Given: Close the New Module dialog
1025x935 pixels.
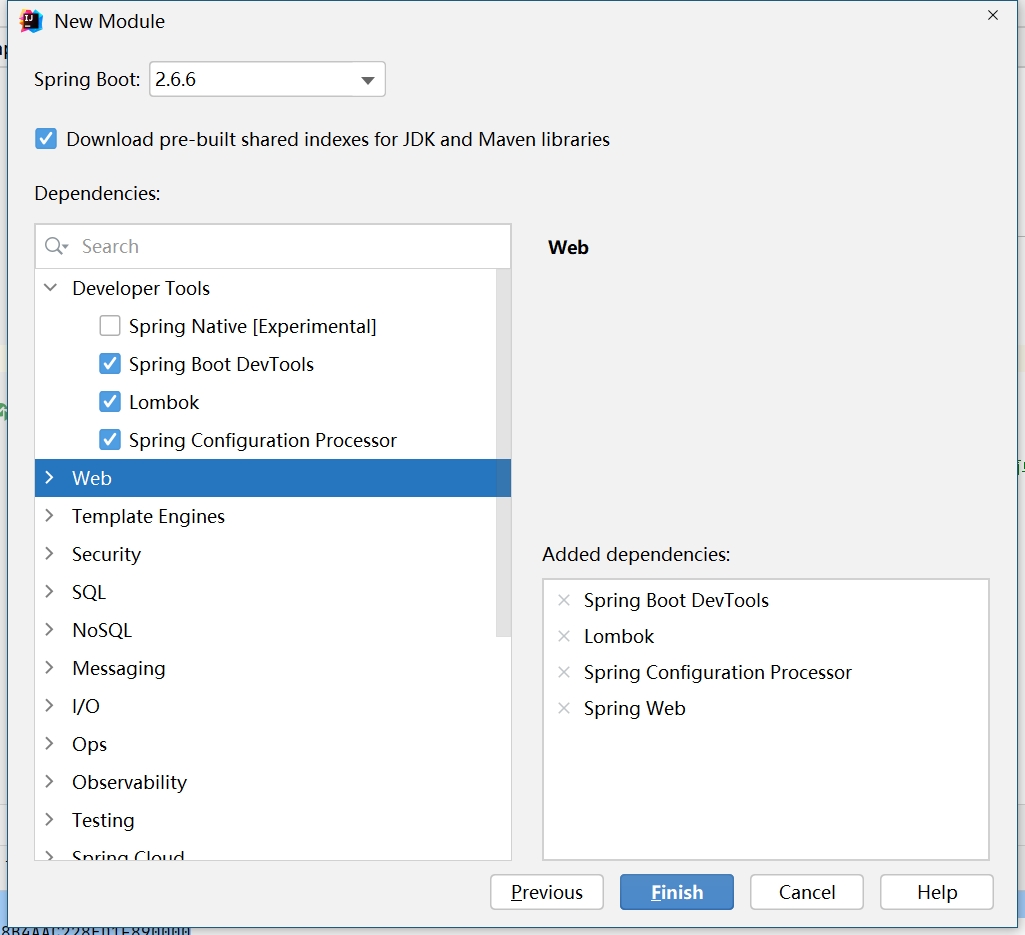Looking at the screenshot, I should pyautogui.click(x=992, y=15).
